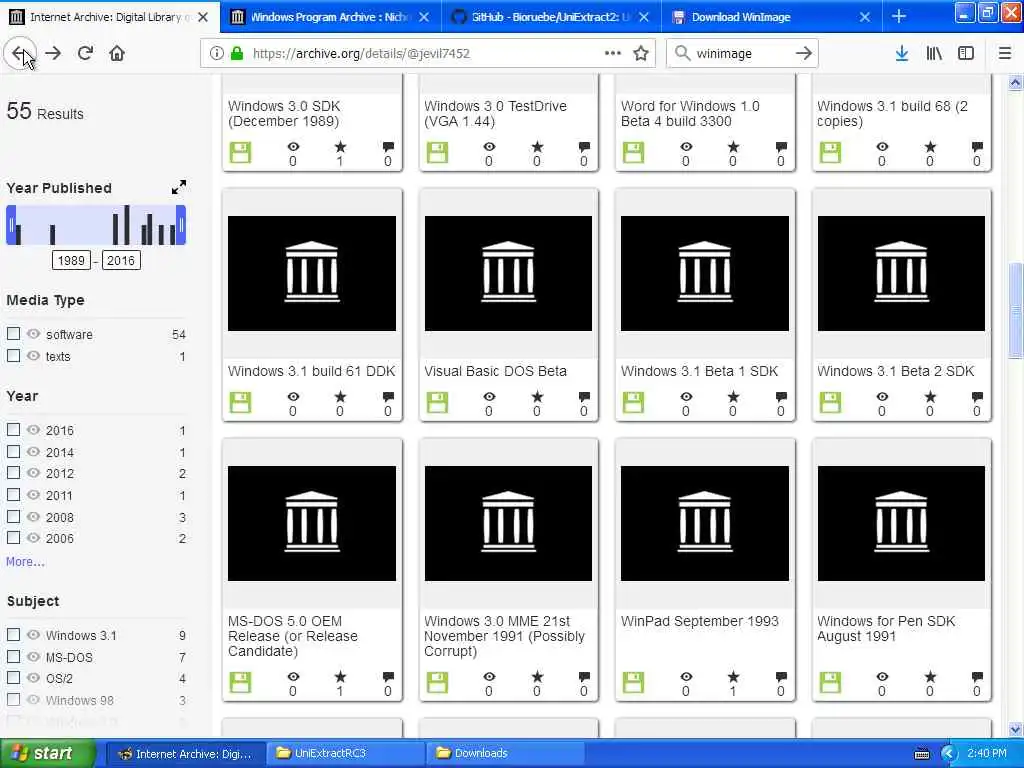Check the software media type filter

13,334
